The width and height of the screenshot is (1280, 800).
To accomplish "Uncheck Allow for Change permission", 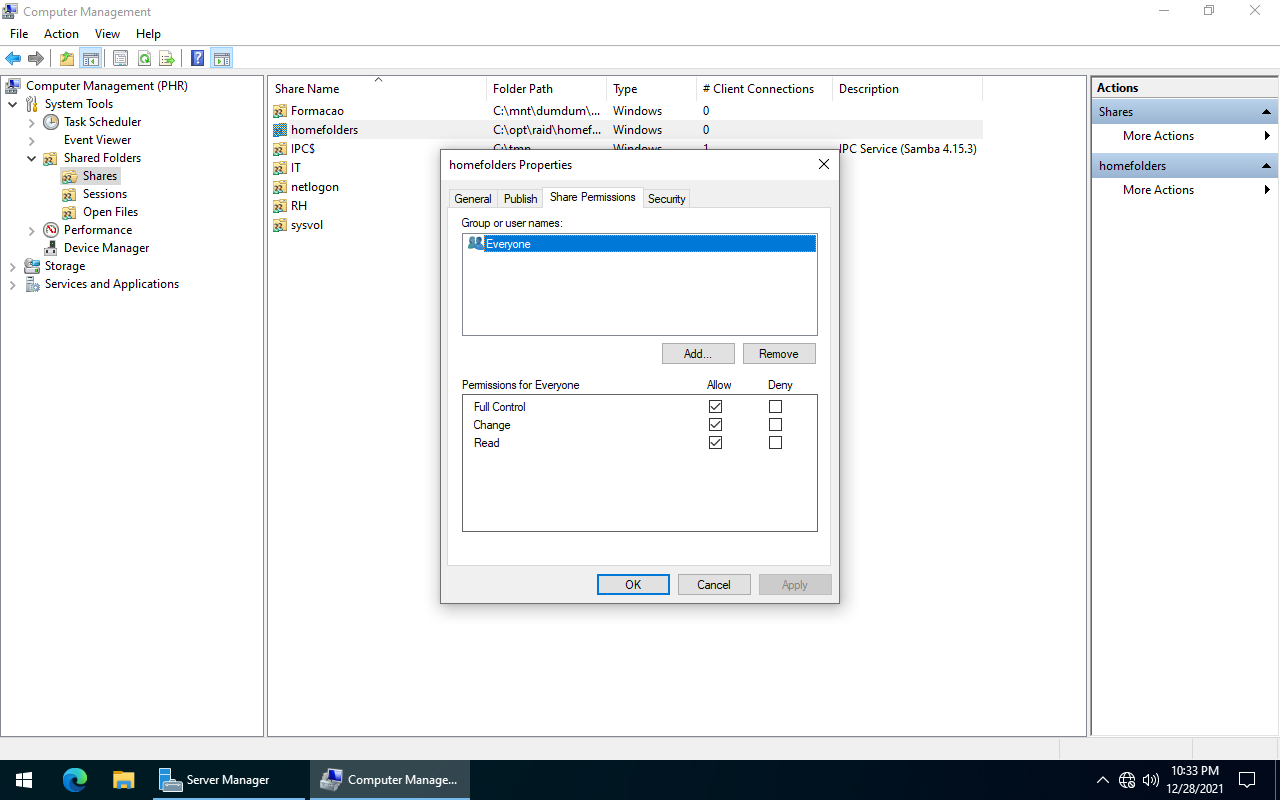I will click(x=715, y=424).
